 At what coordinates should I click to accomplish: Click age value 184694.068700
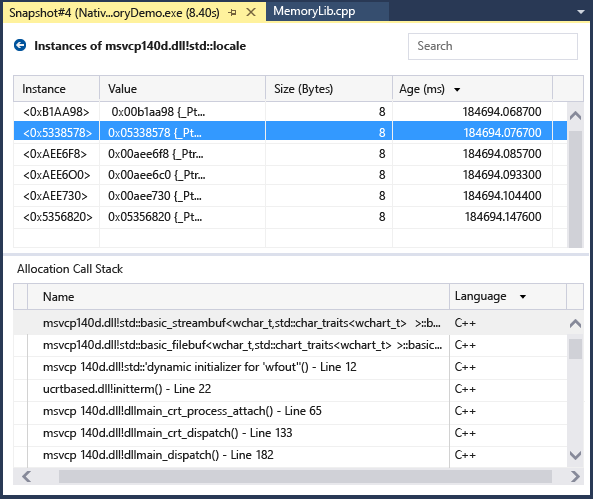(x=502, y=112)
